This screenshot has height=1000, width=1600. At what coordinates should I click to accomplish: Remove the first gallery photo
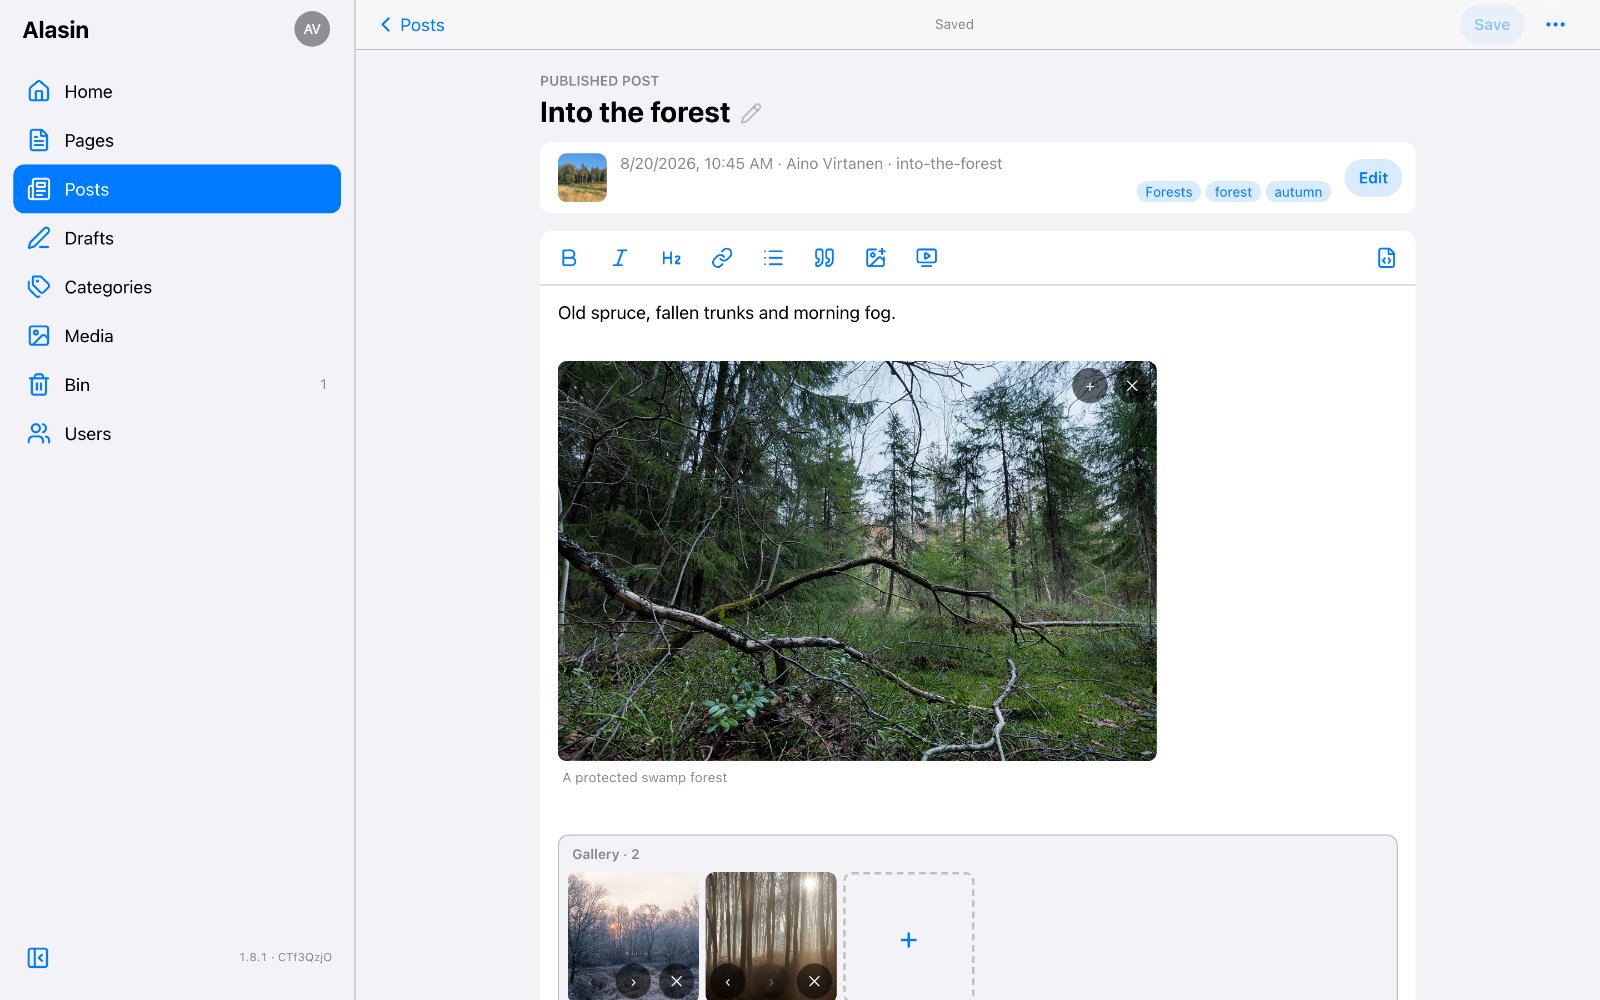point(677,982)
